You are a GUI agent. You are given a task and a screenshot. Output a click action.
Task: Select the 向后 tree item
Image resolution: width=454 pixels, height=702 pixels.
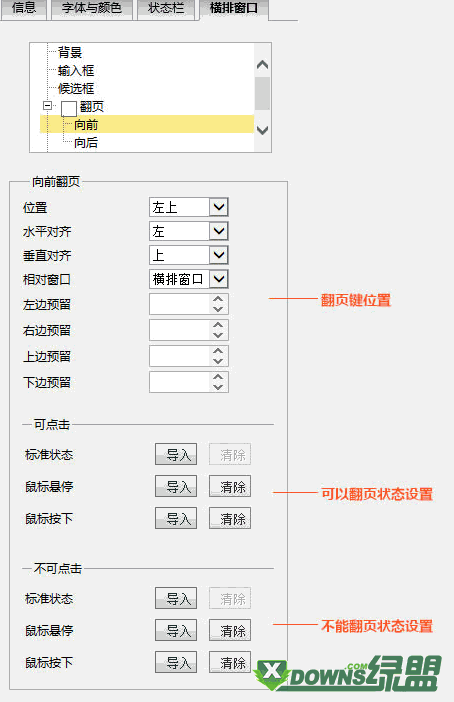(x=86, y=142)
